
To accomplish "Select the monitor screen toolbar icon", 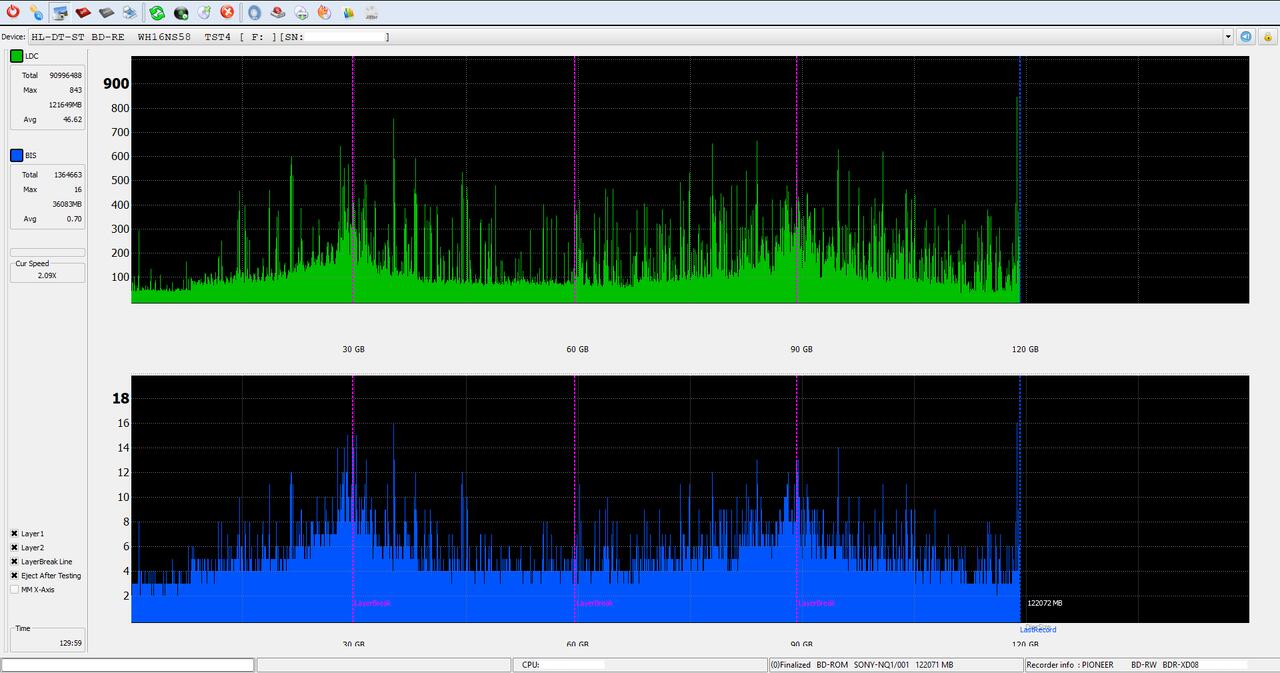I will (61, 12).
